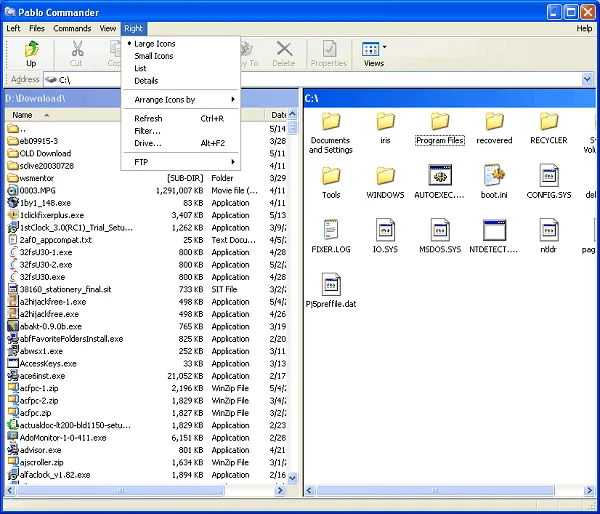Open the Address bar dropdown arrow
The image size is (600, 514).
[x=587, y=79]
